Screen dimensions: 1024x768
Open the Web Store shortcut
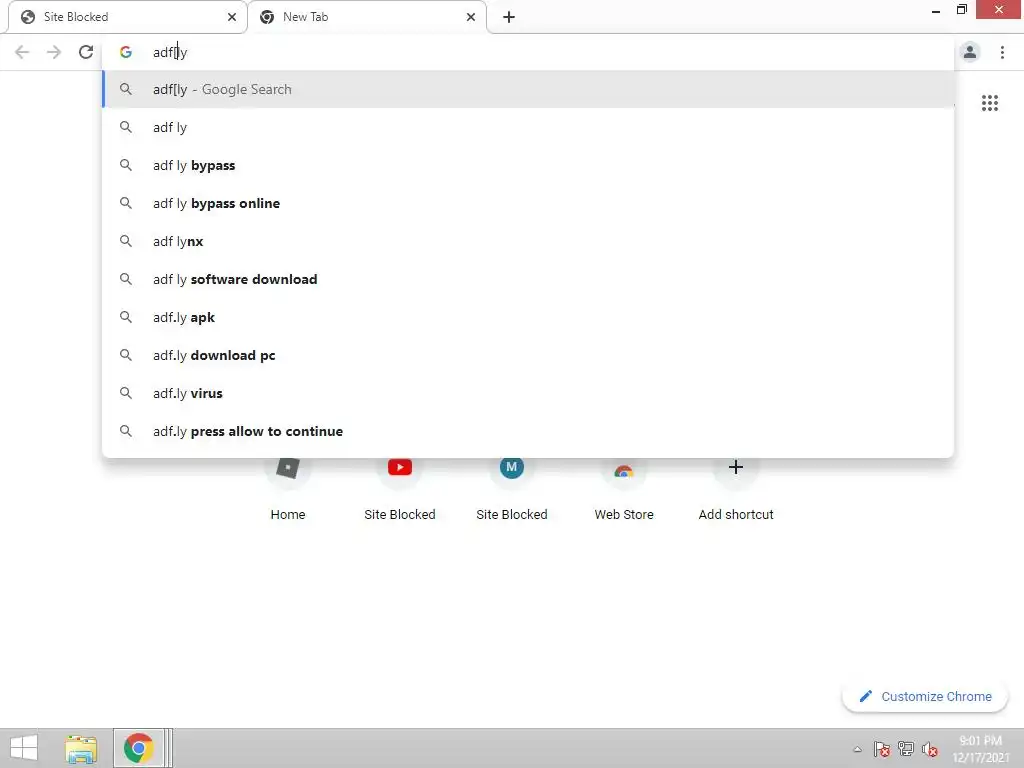(624, 490)
